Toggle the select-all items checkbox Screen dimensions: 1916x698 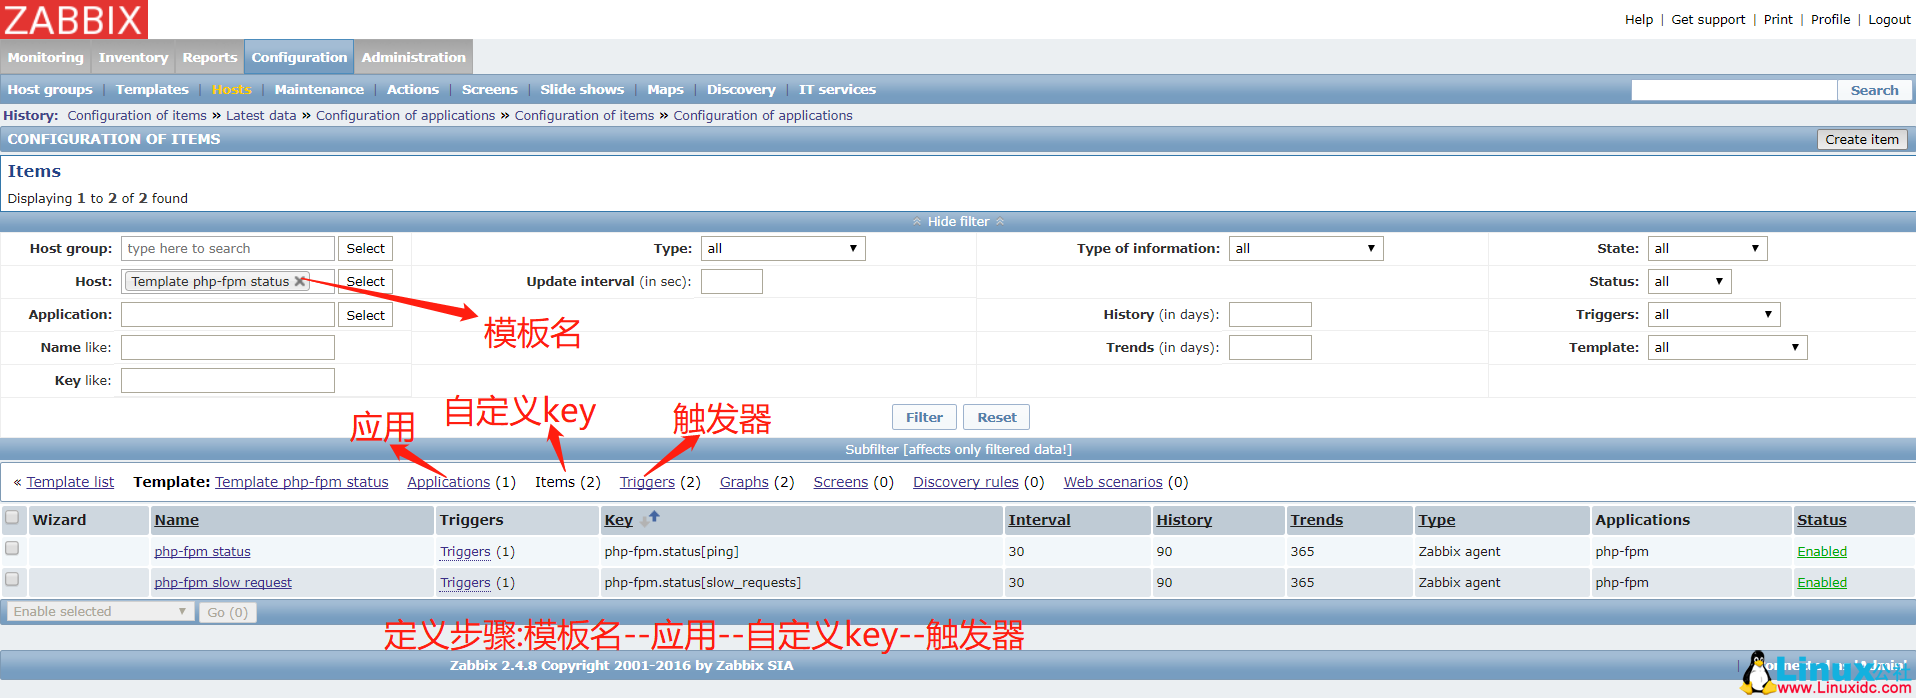tap(12, 517)
